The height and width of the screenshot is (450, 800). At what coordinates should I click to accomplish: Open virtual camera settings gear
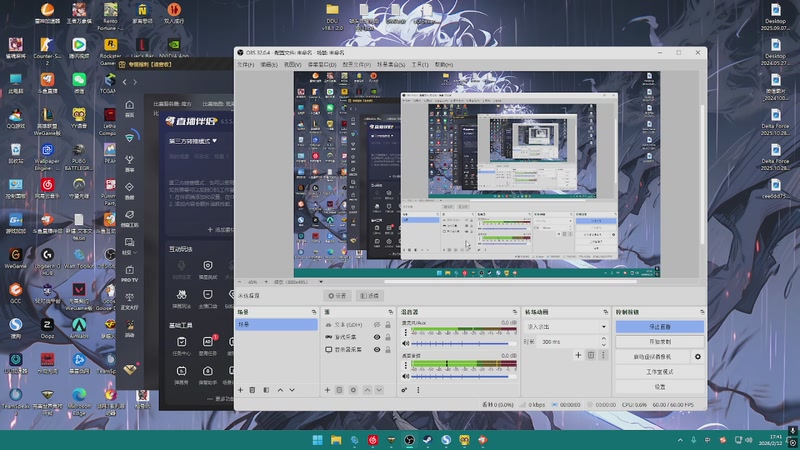[697, 357]
